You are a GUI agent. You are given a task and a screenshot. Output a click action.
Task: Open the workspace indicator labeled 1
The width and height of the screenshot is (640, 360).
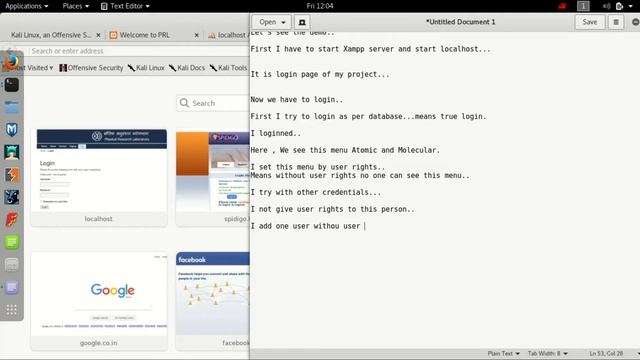coord(583,6)
